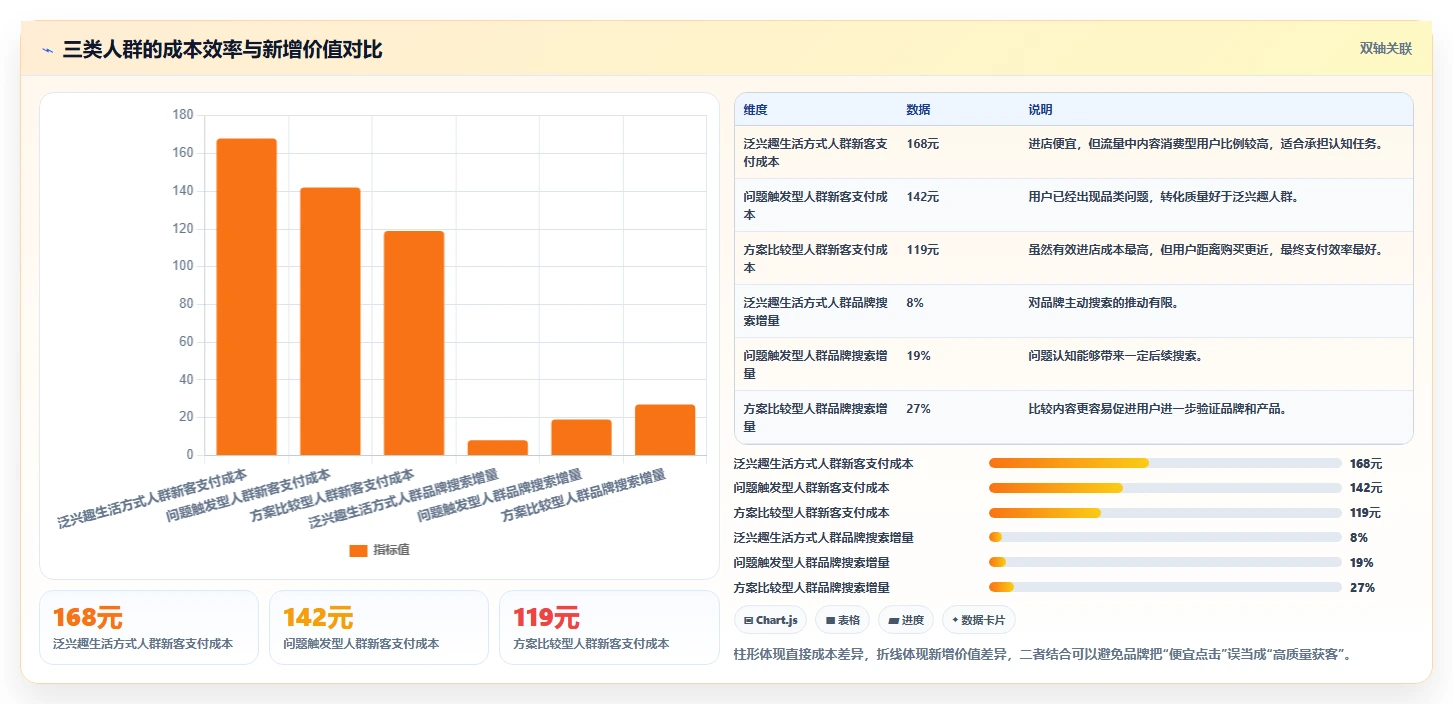Click the 19% progress bar

(x=1165, y=562)
